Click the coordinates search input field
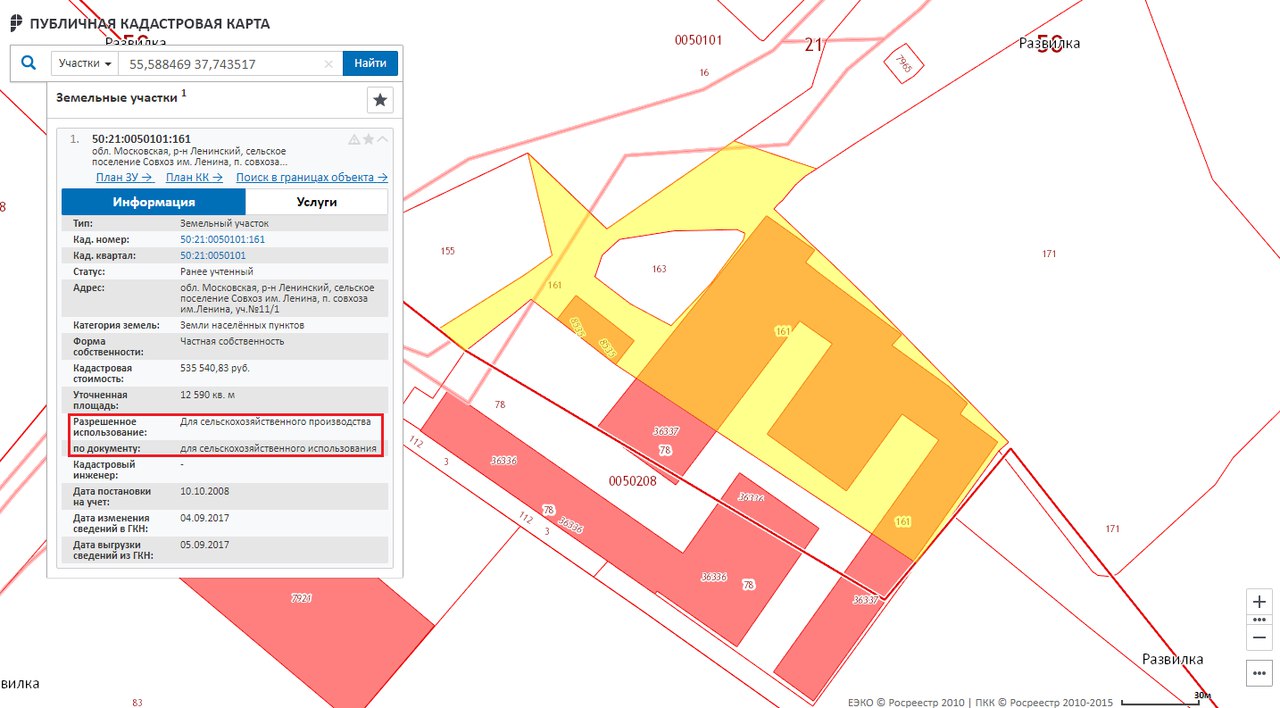This screenshot has width=1280, height=708. pos(220,64)
